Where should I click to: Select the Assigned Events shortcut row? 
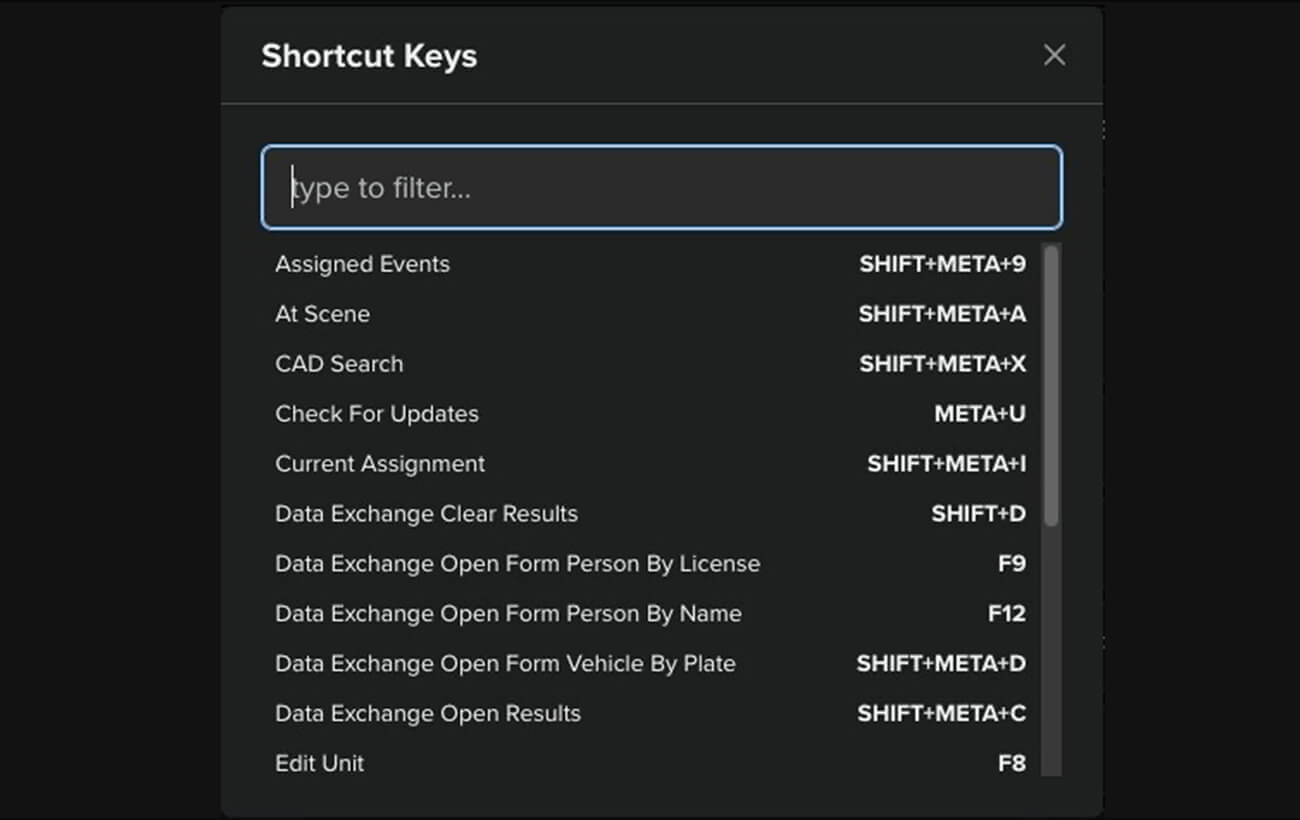[x=362, y=264]
